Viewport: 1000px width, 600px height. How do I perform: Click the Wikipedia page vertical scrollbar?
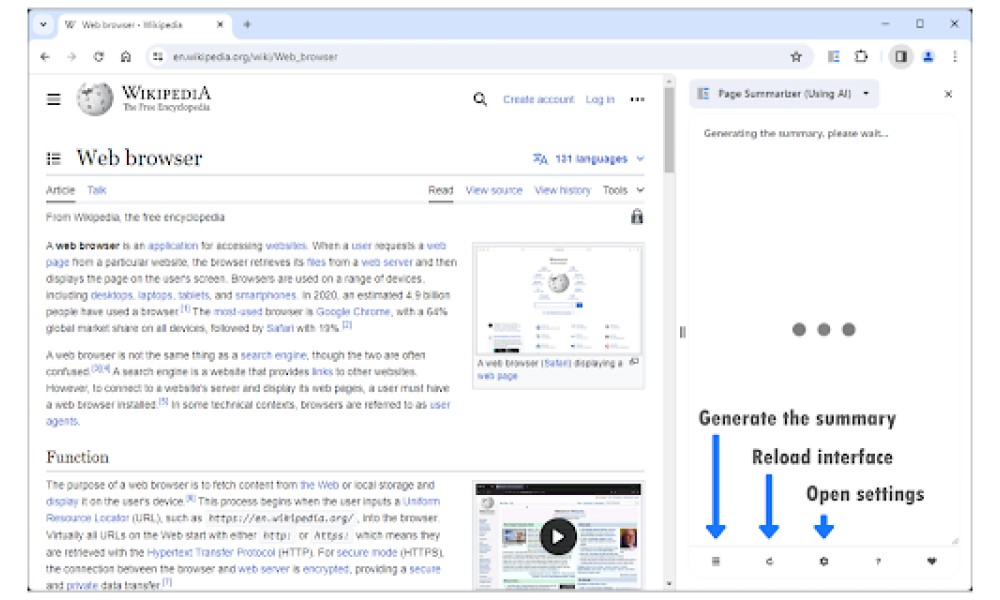[x=669, y=131]
